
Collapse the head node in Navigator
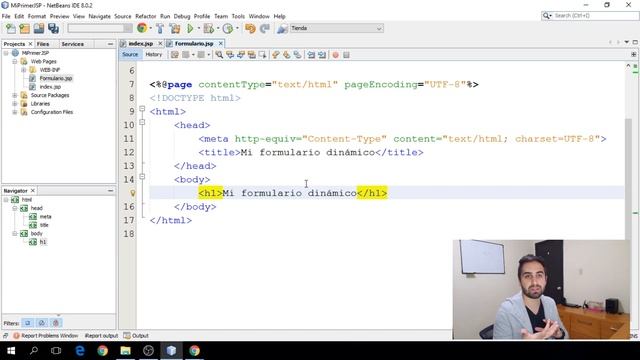coord(15,208)
